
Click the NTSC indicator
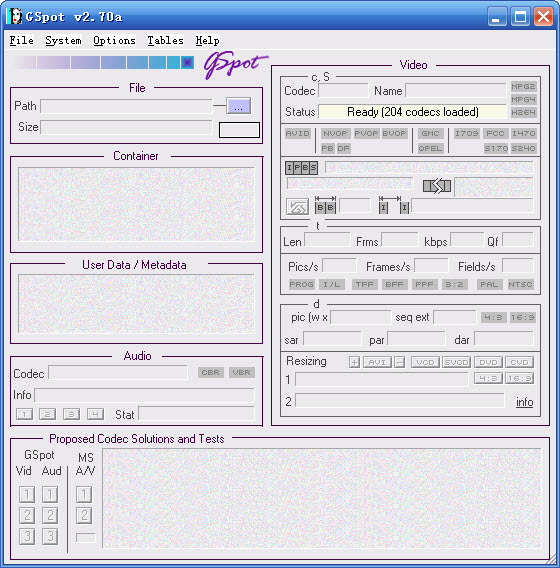pyautogui.click(x=520, y=284)
